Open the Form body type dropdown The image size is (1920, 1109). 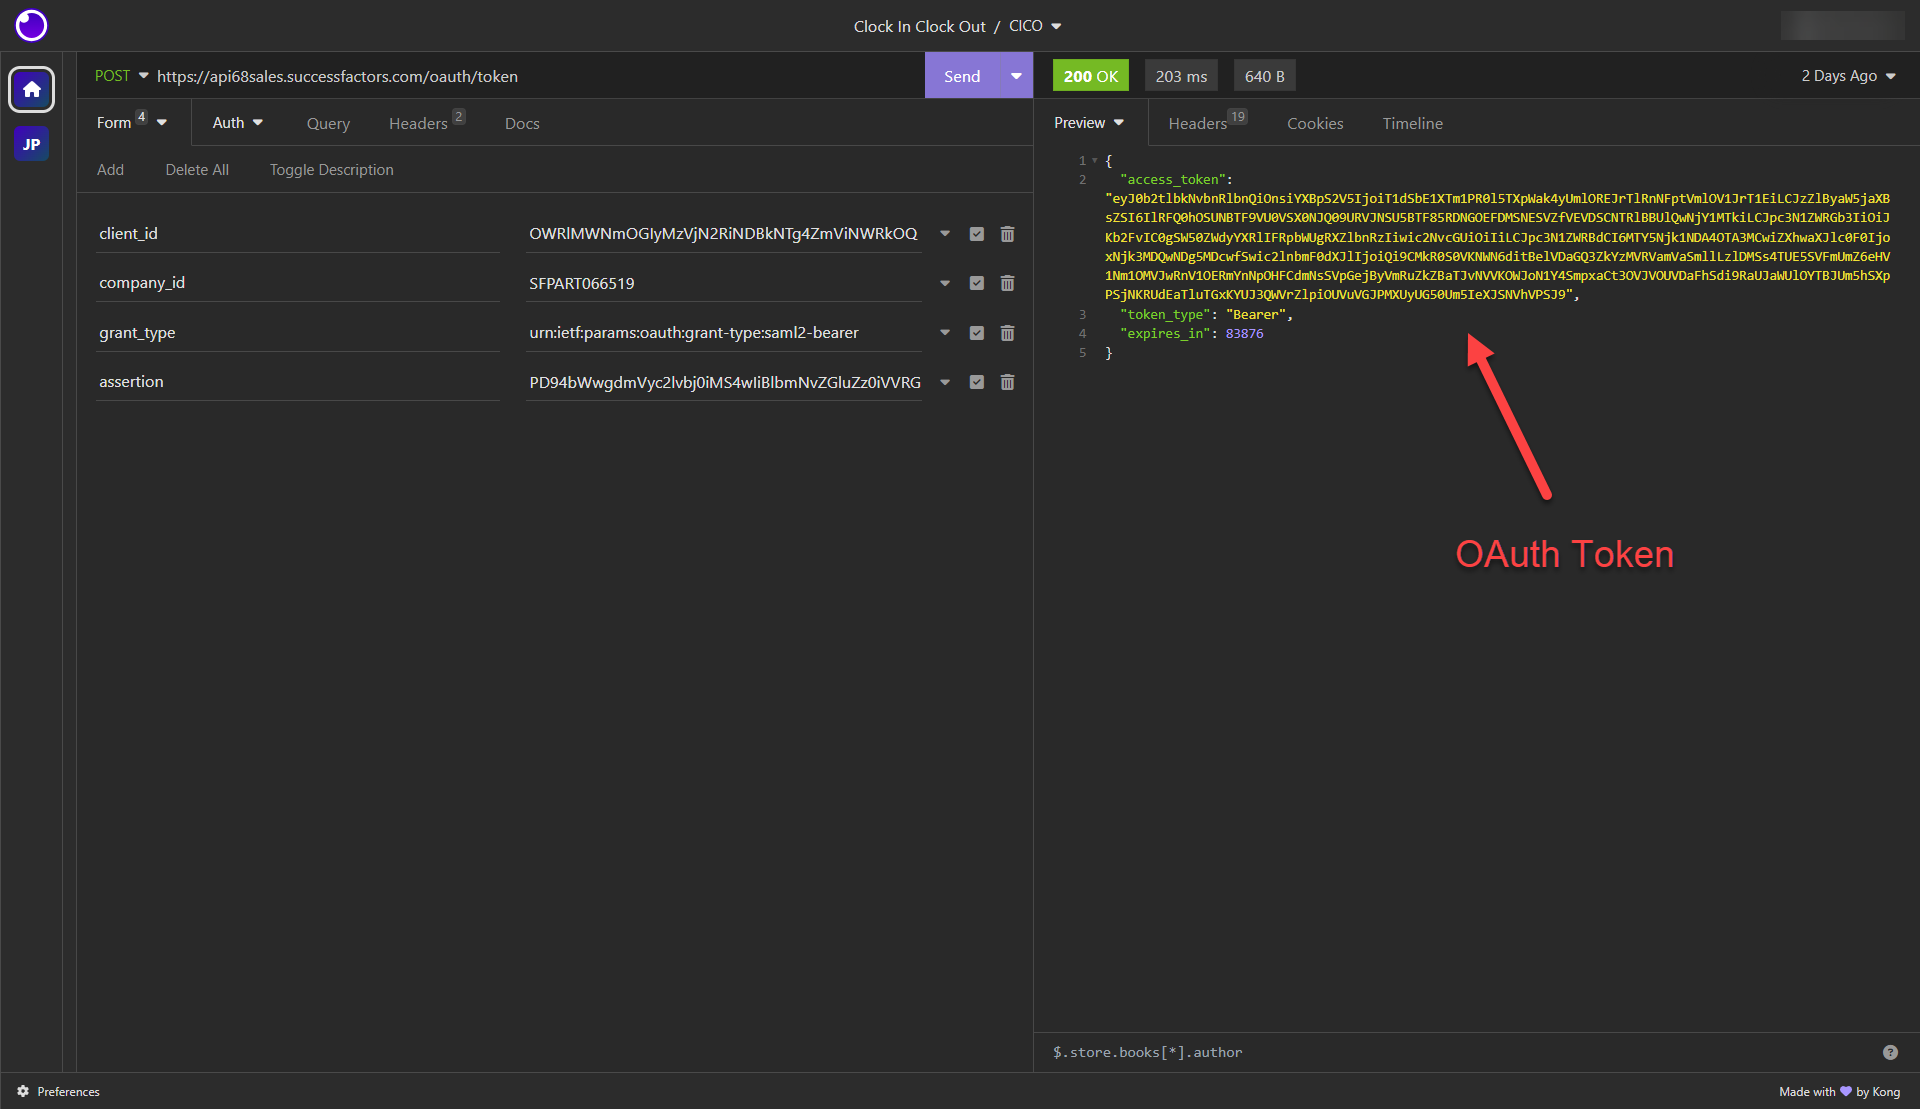tap(132, 123)
